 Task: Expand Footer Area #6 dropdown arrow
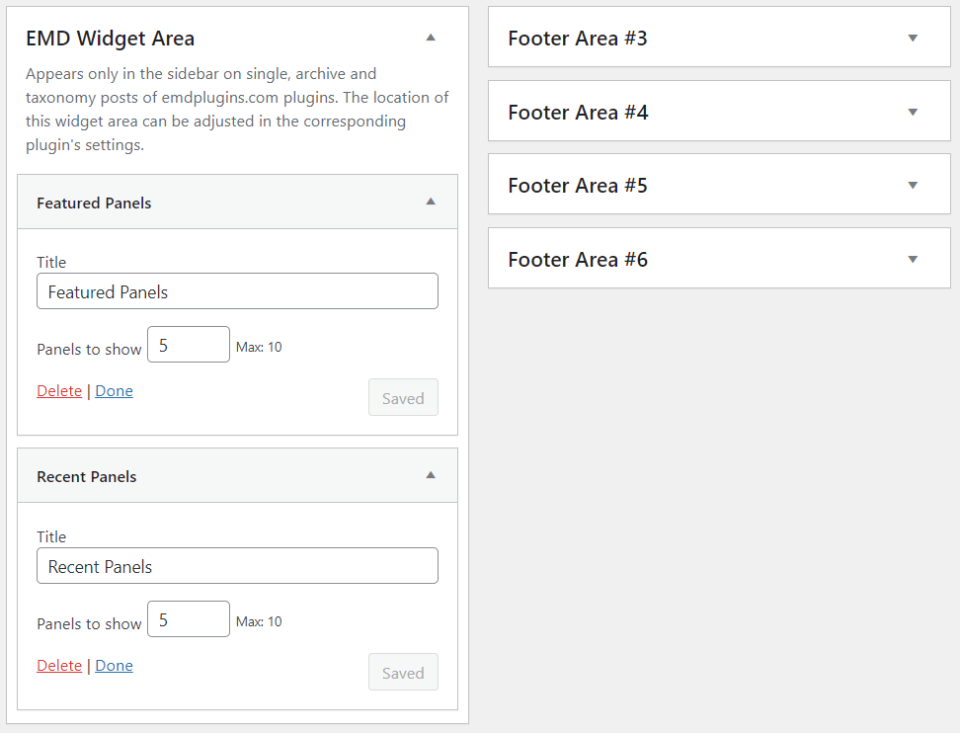coord(912,259)
